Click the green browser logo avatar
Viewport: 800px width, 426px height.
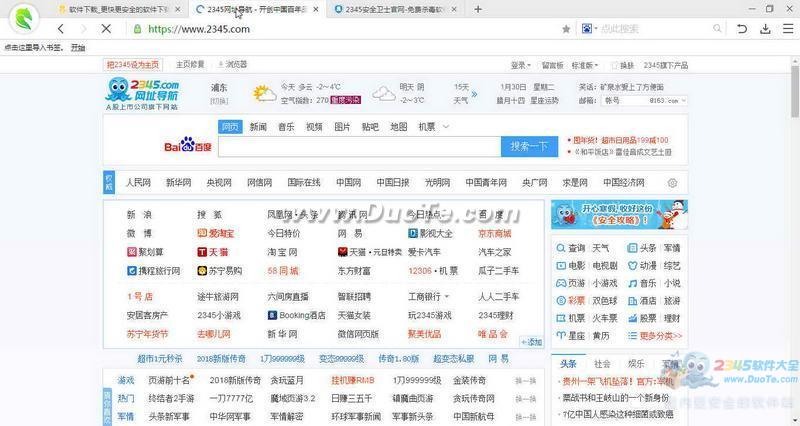click(x=24, y=19)
